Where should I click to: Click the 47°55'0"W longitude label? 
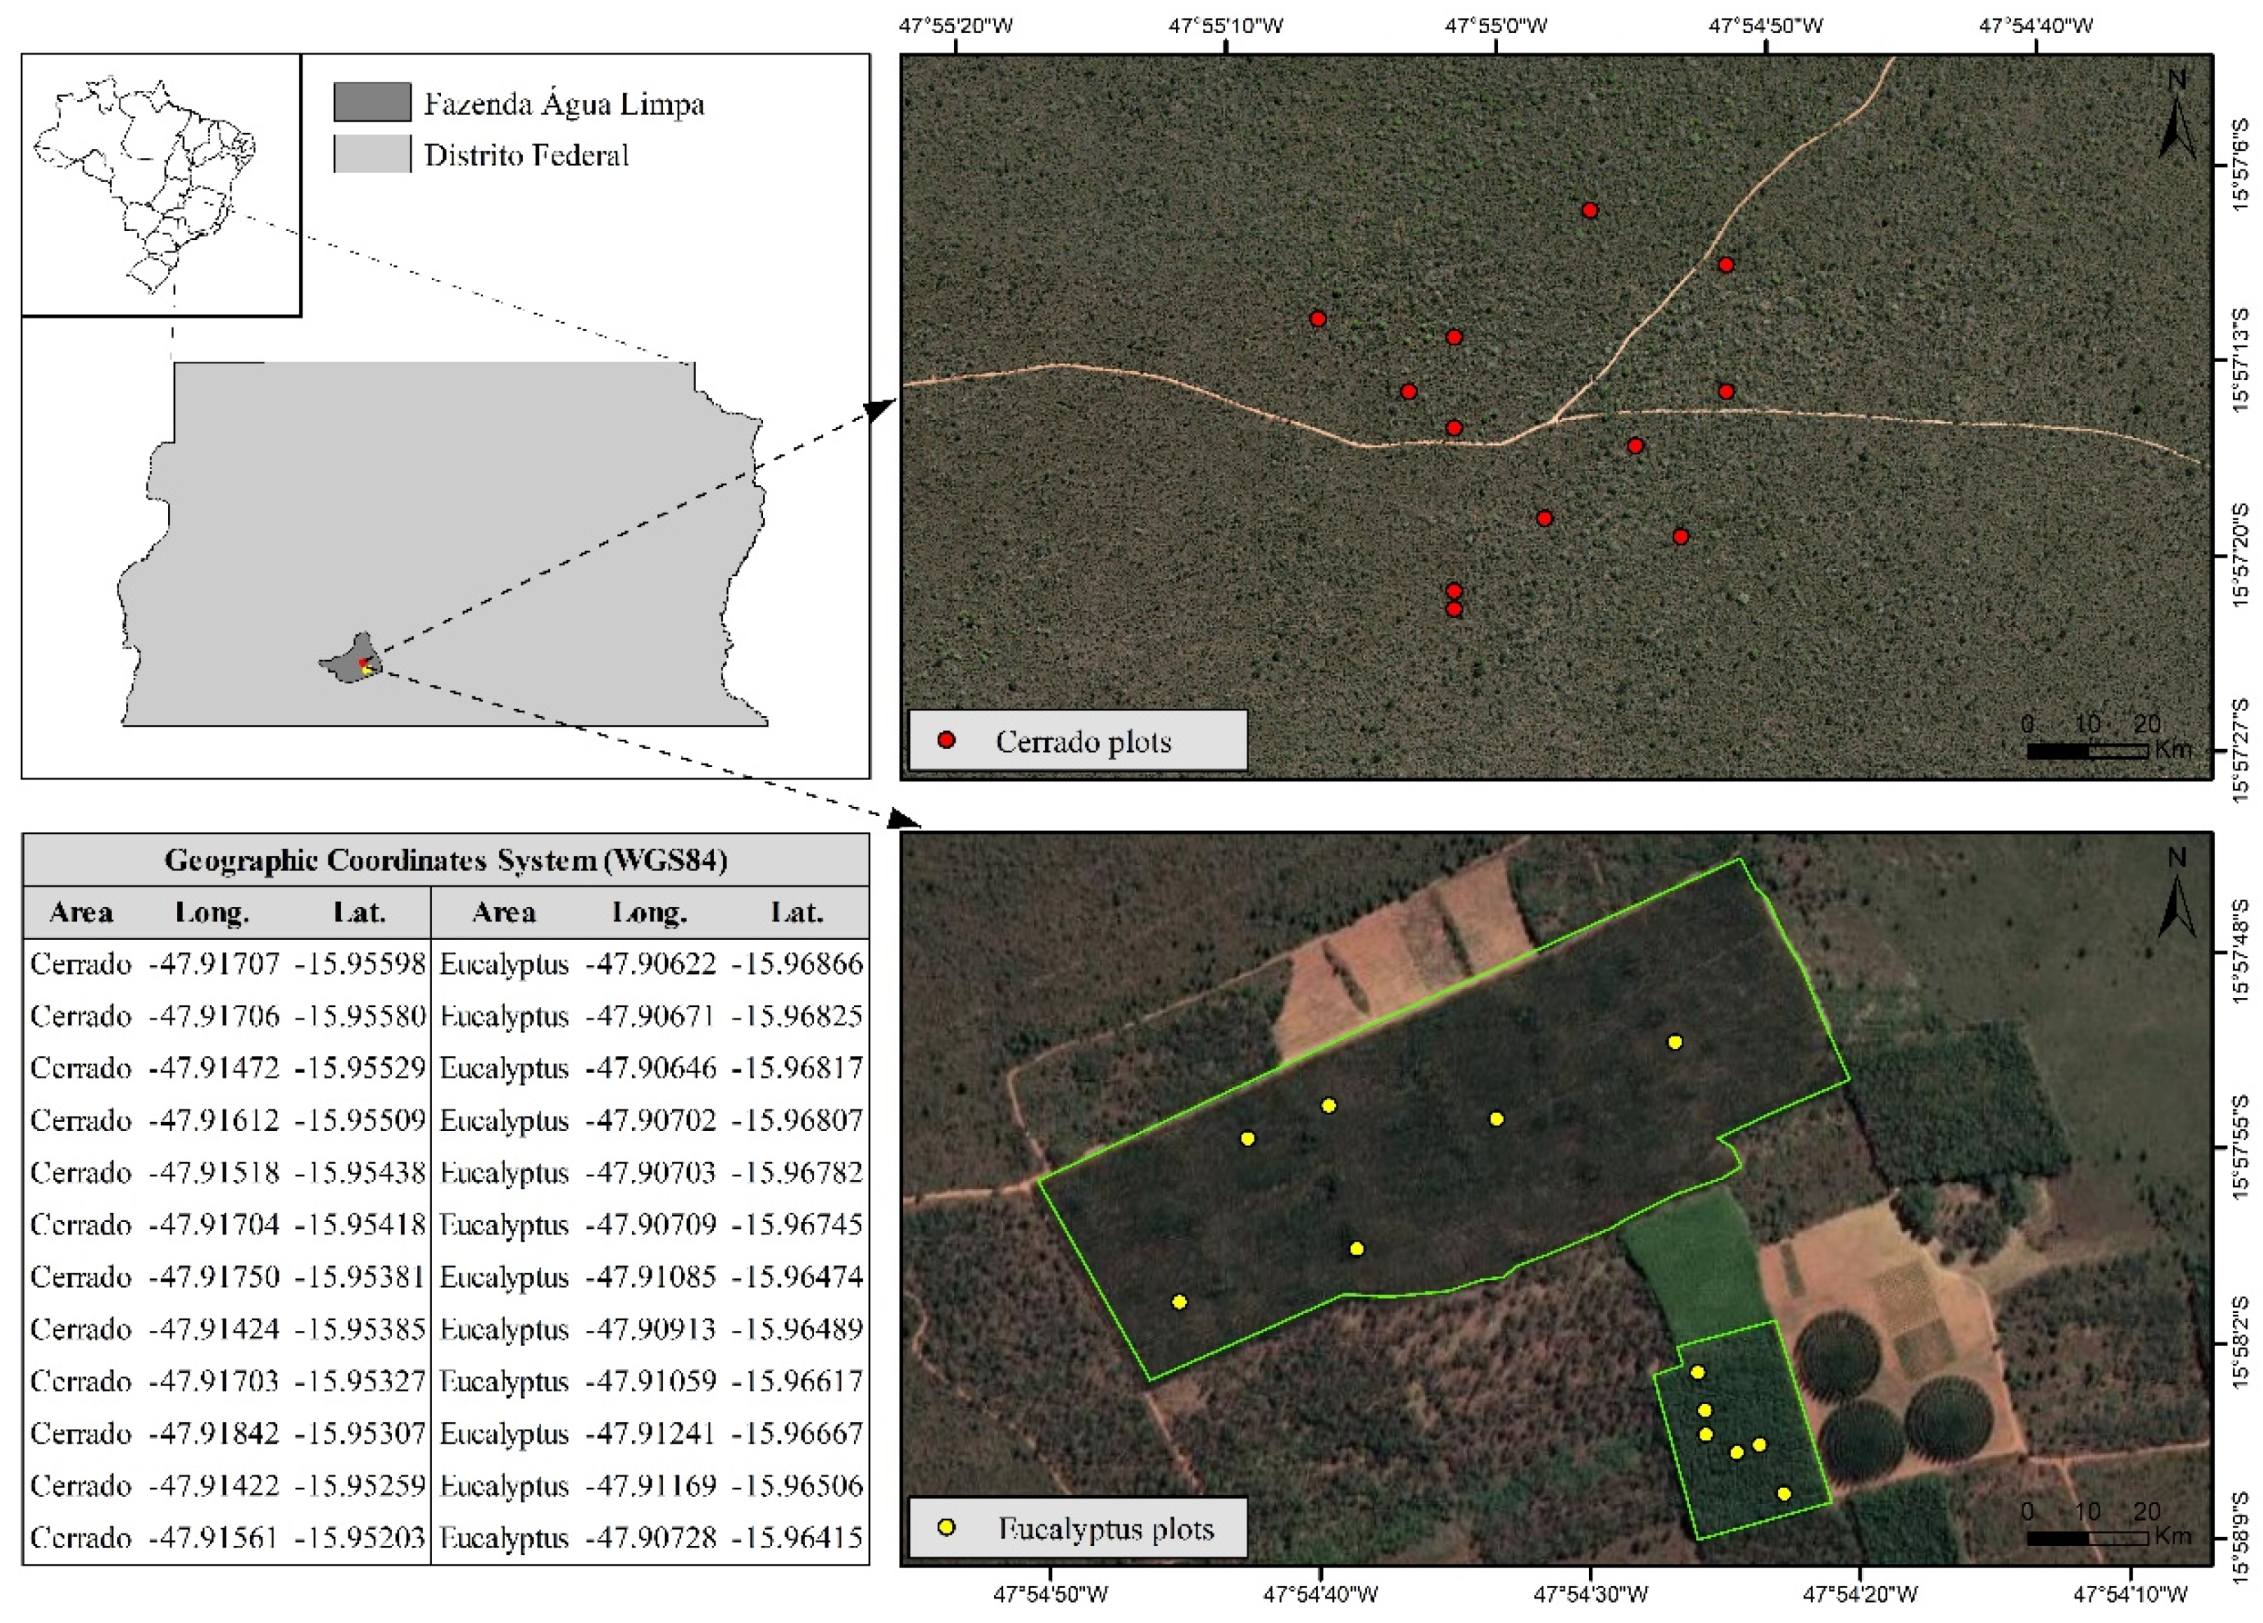tap(1495, 25)
